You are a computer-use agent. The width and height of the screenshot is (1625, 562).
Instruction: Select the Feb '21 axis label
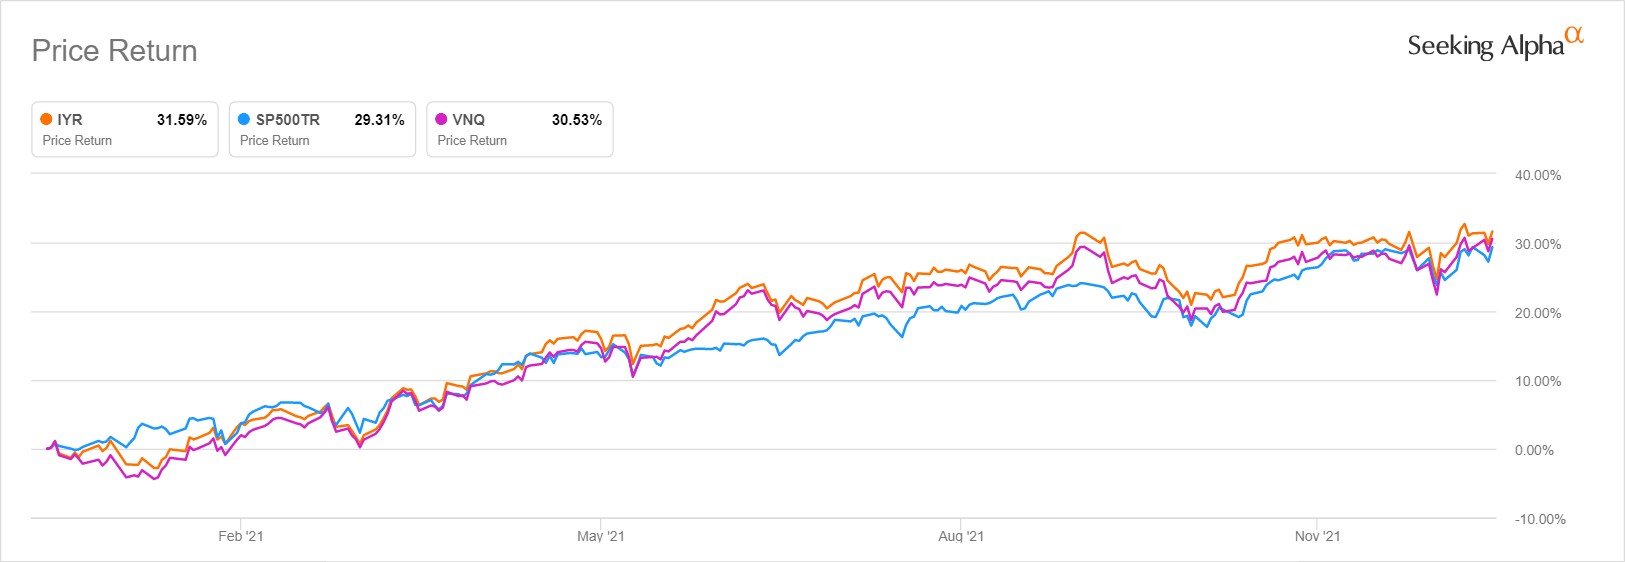241,536
